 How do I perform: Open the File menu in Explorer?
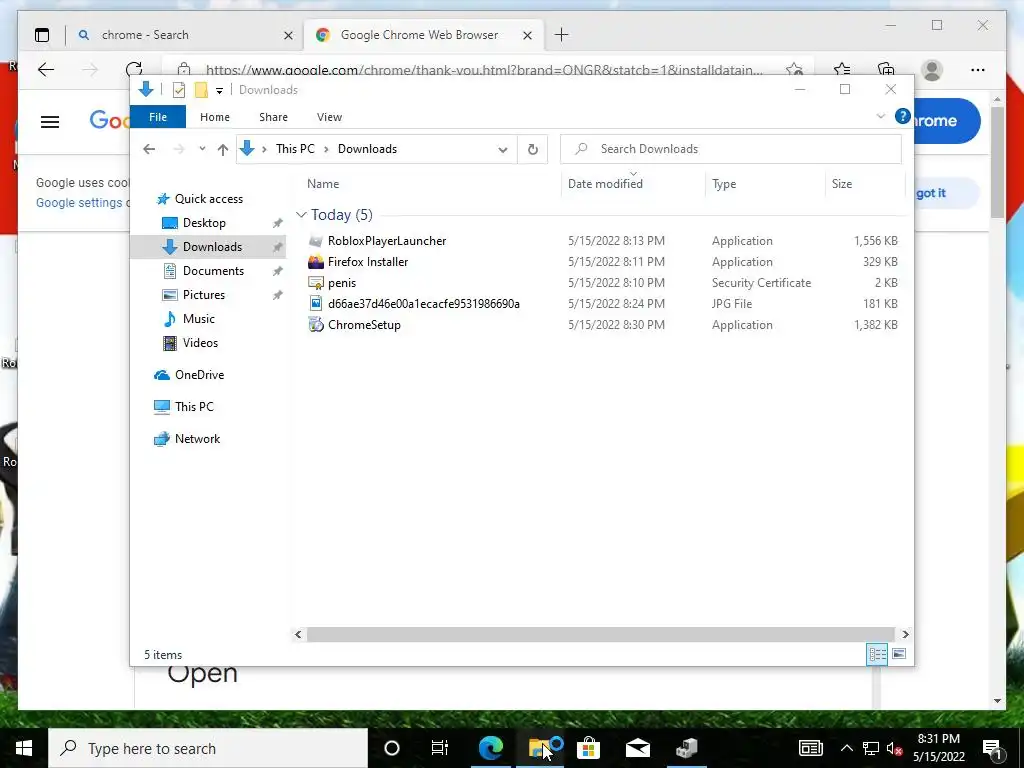point(158,117)
